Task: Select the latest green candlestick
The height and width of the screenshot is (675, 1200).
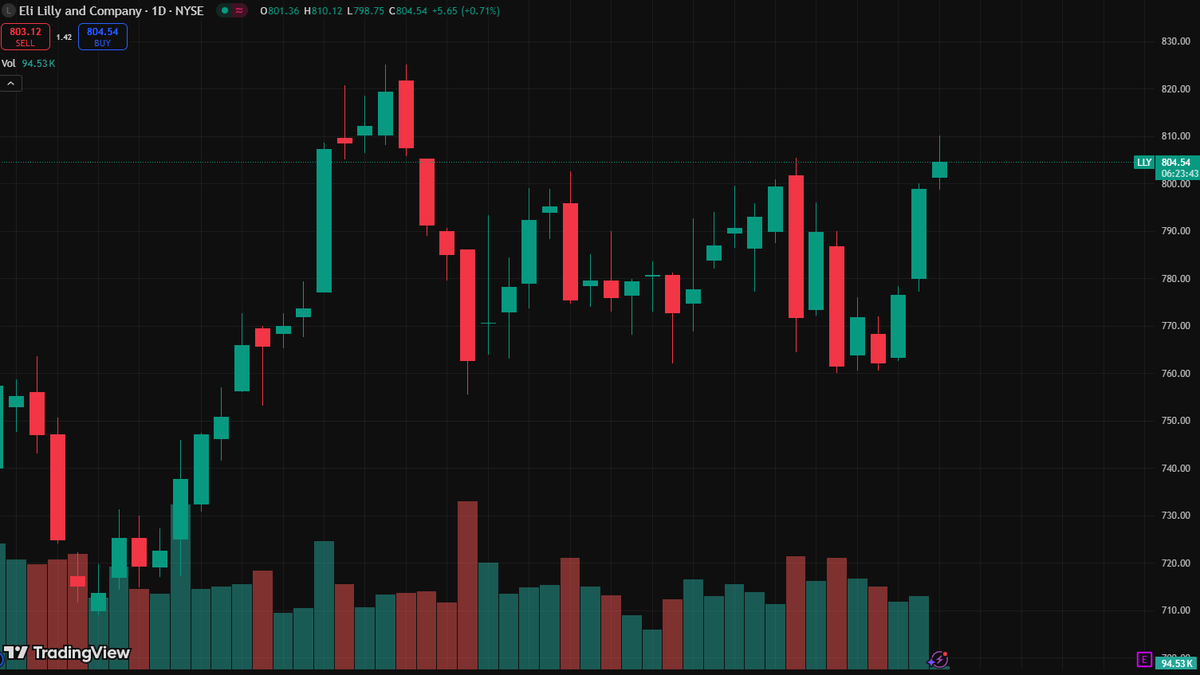Action: 939,170
